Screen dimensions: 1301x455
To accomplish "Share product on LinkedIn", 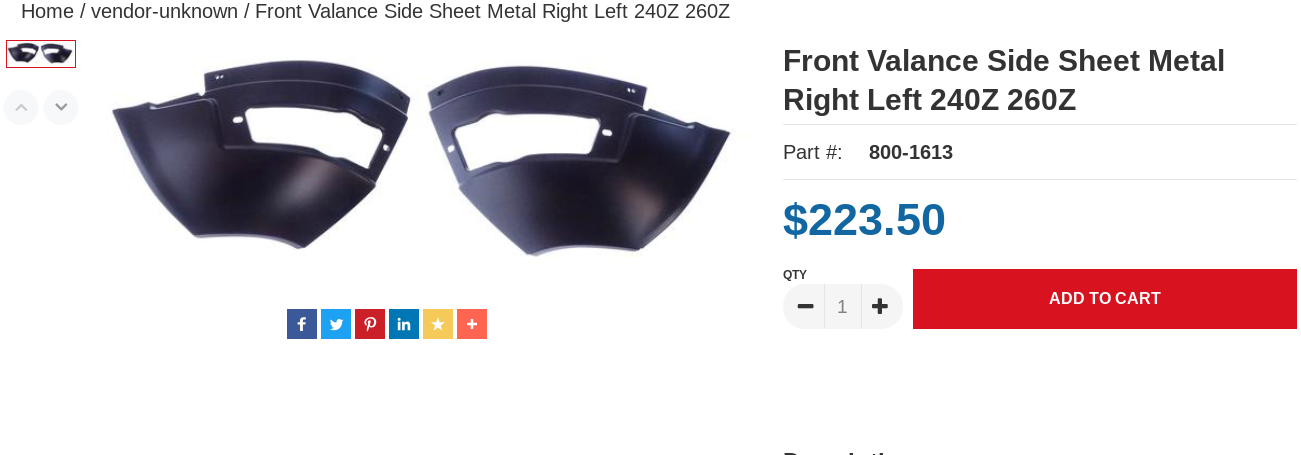I will click(x=404, y=324).
